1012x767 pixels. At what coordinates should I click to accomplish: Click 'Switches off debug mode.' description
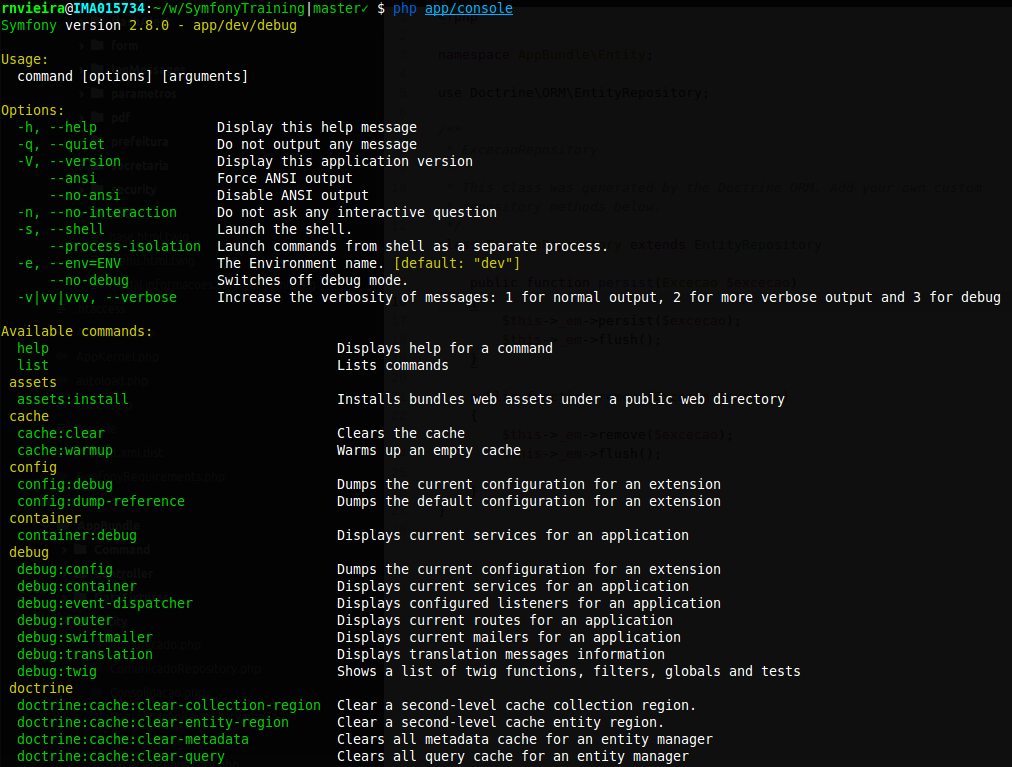pos(312,280)
